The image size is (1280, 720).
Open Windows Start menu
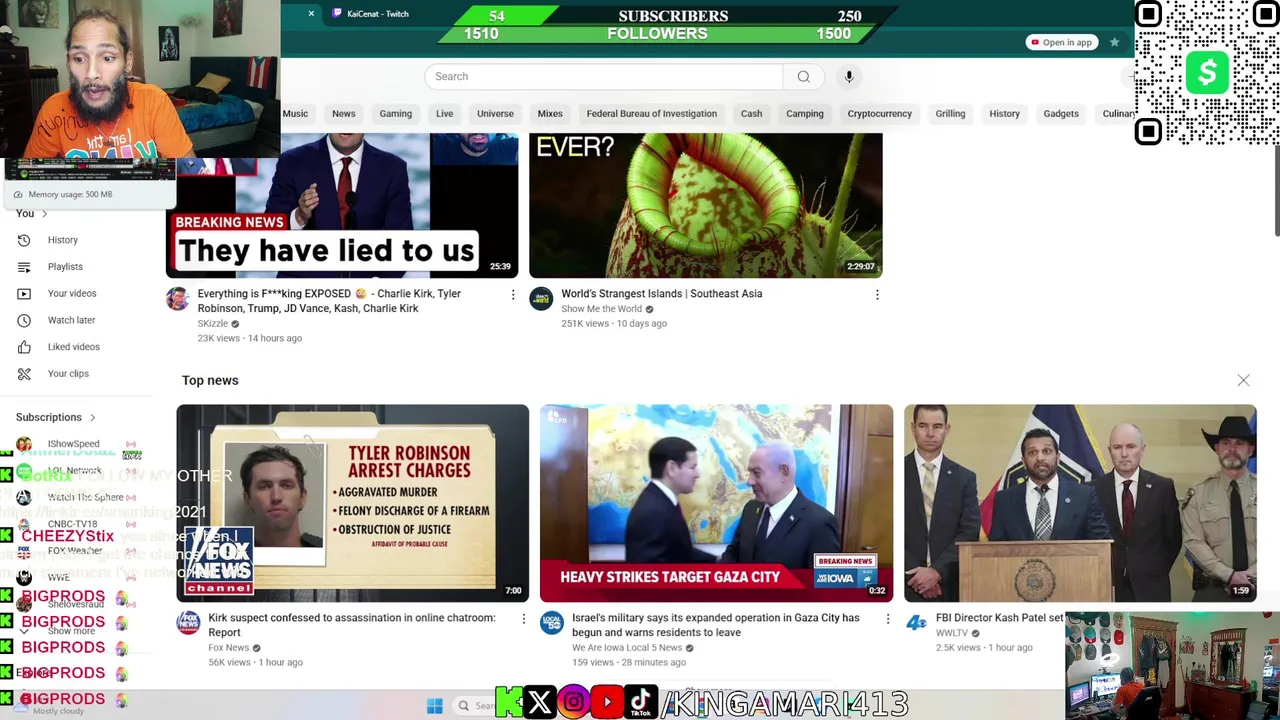click(x=434, y=706)
